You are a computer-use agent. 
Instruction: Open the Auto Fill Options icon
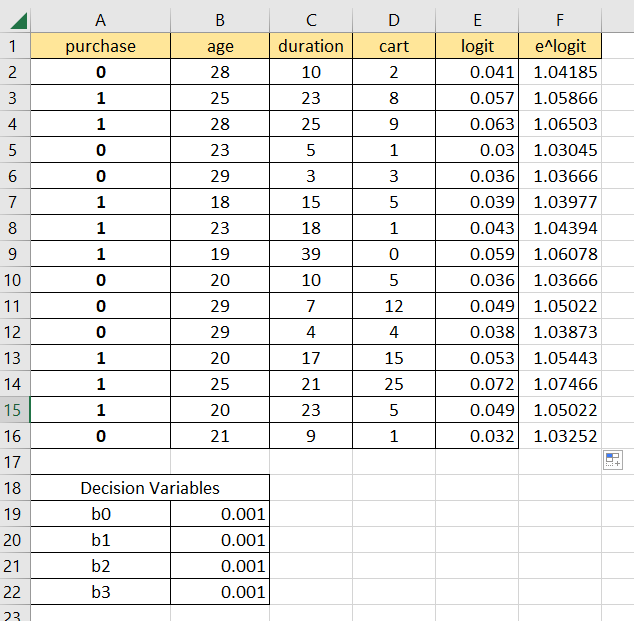613,460
